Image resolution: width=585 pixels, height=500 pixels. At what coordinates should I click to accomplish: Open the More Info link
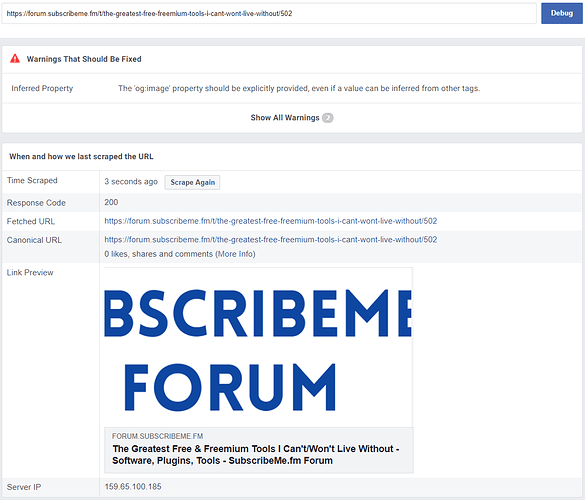click(236, 254)
